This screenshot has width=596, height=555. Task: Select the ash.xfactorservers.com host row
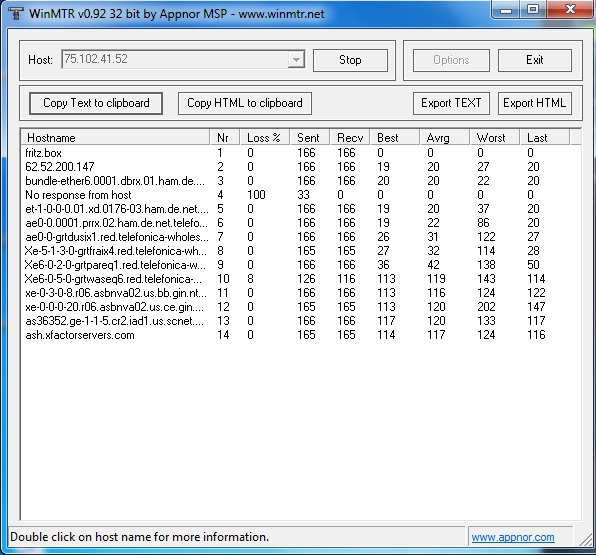(x=301, y=335)
